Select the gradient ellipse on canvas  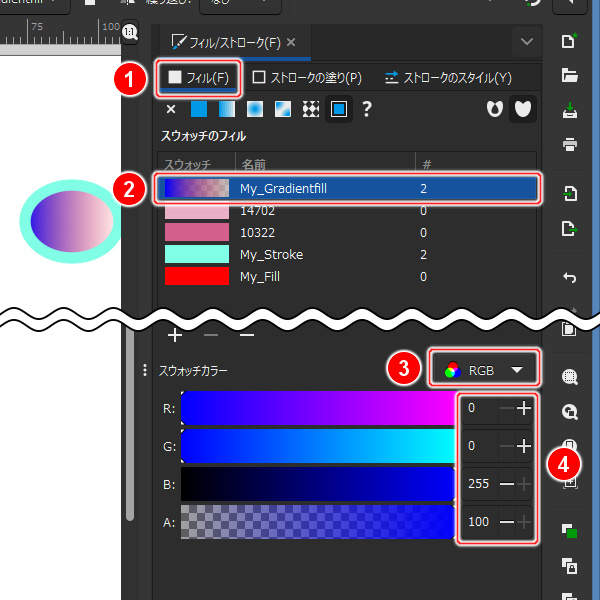[x=72, y=221]
